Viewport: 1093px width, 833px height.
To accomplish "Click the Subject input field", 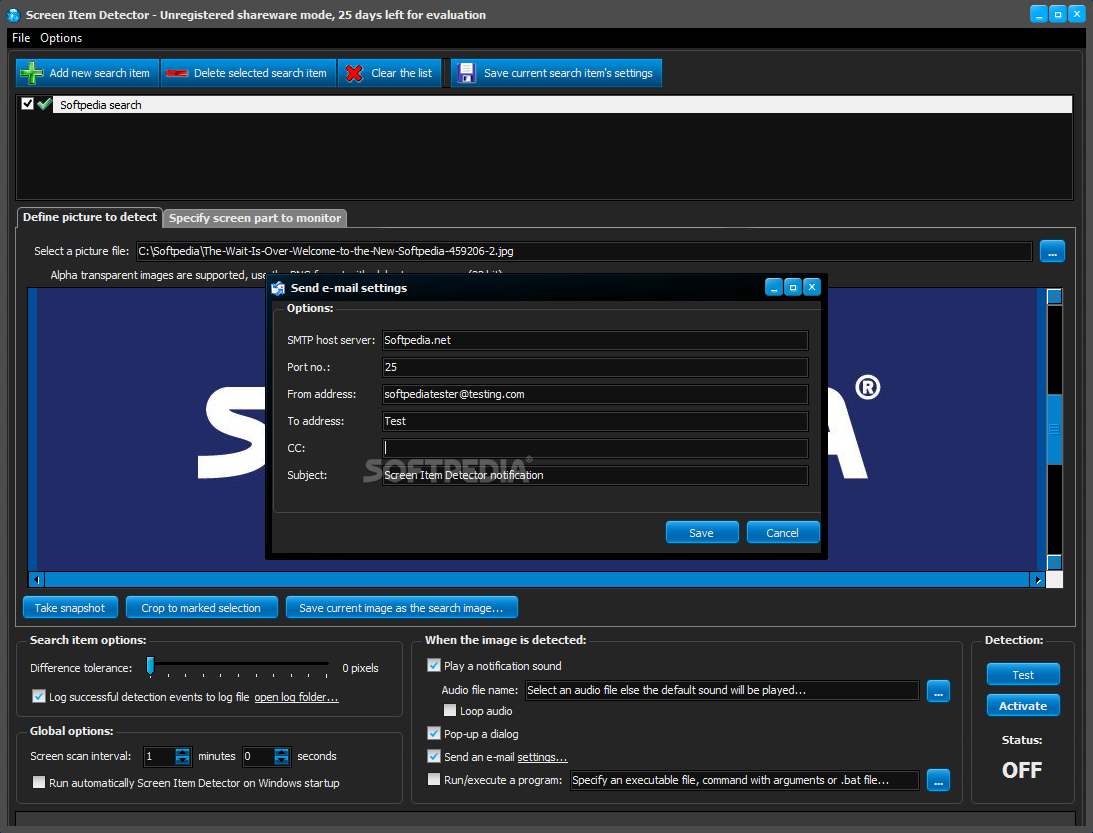I will click(x=595, y=475).
